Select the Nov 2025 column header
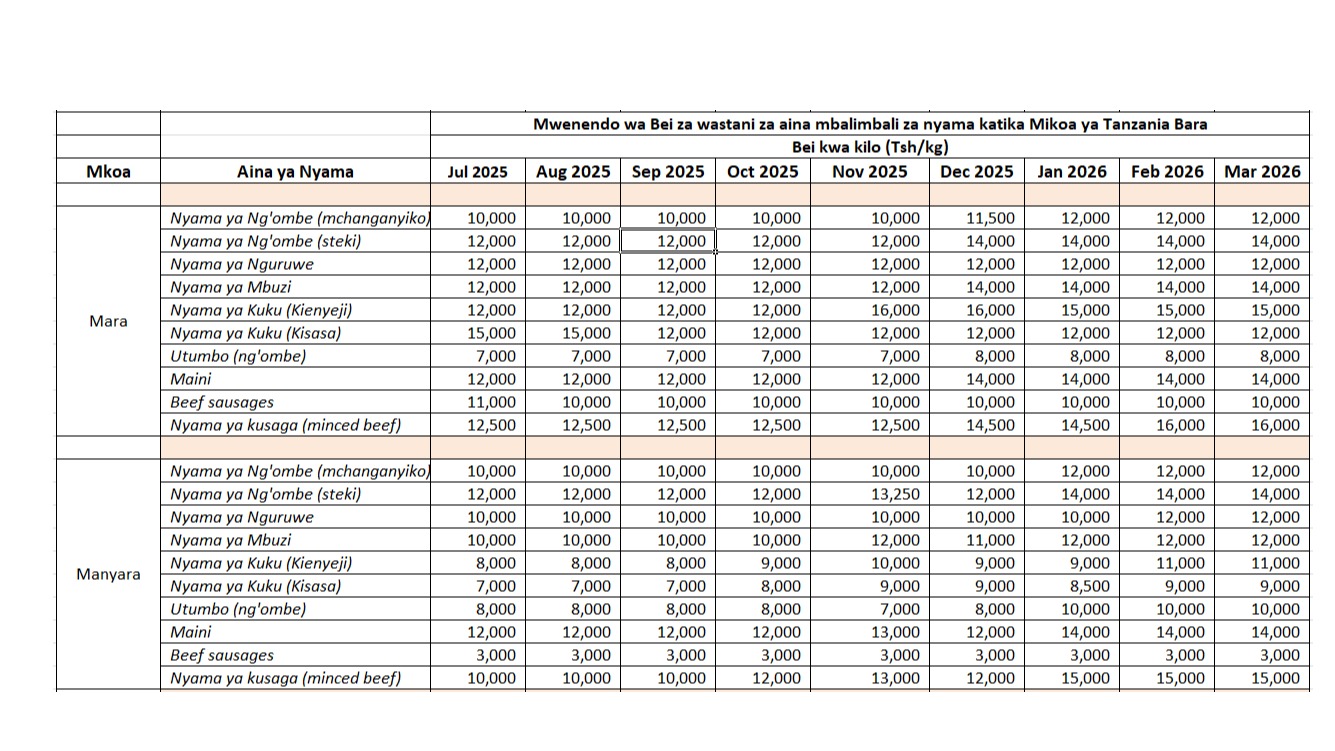Viewport: 1335px width, 751px height. (869, 171)
